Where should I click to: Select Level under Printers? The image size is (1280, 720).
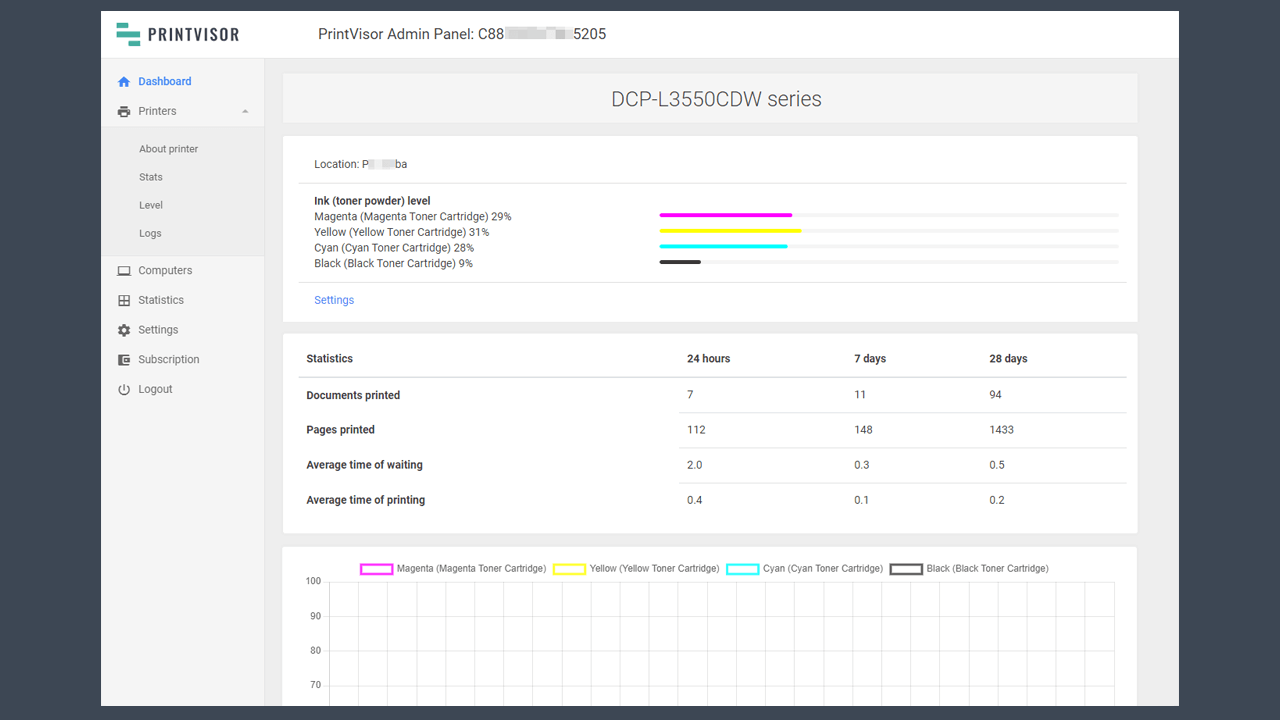point(151,205)
